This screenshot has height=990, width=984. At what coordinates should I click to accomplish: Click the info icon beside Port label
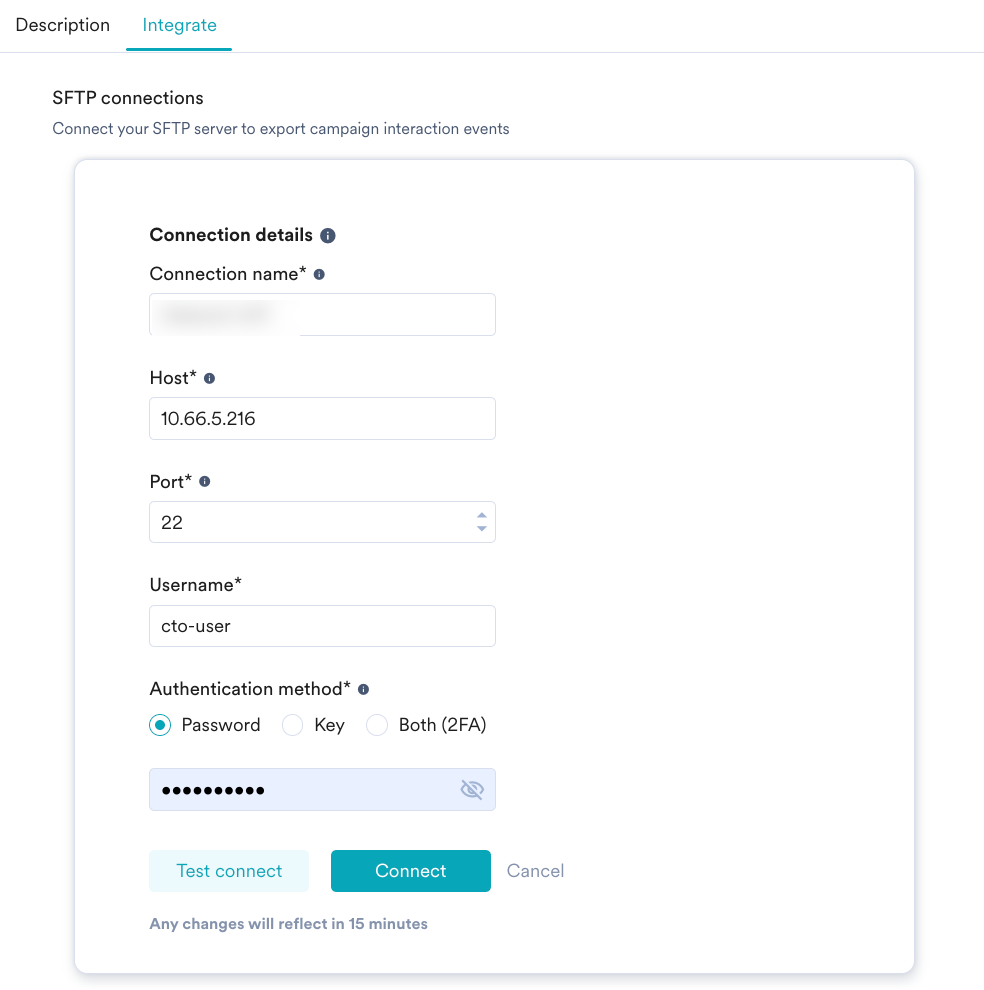coord(204,481)
